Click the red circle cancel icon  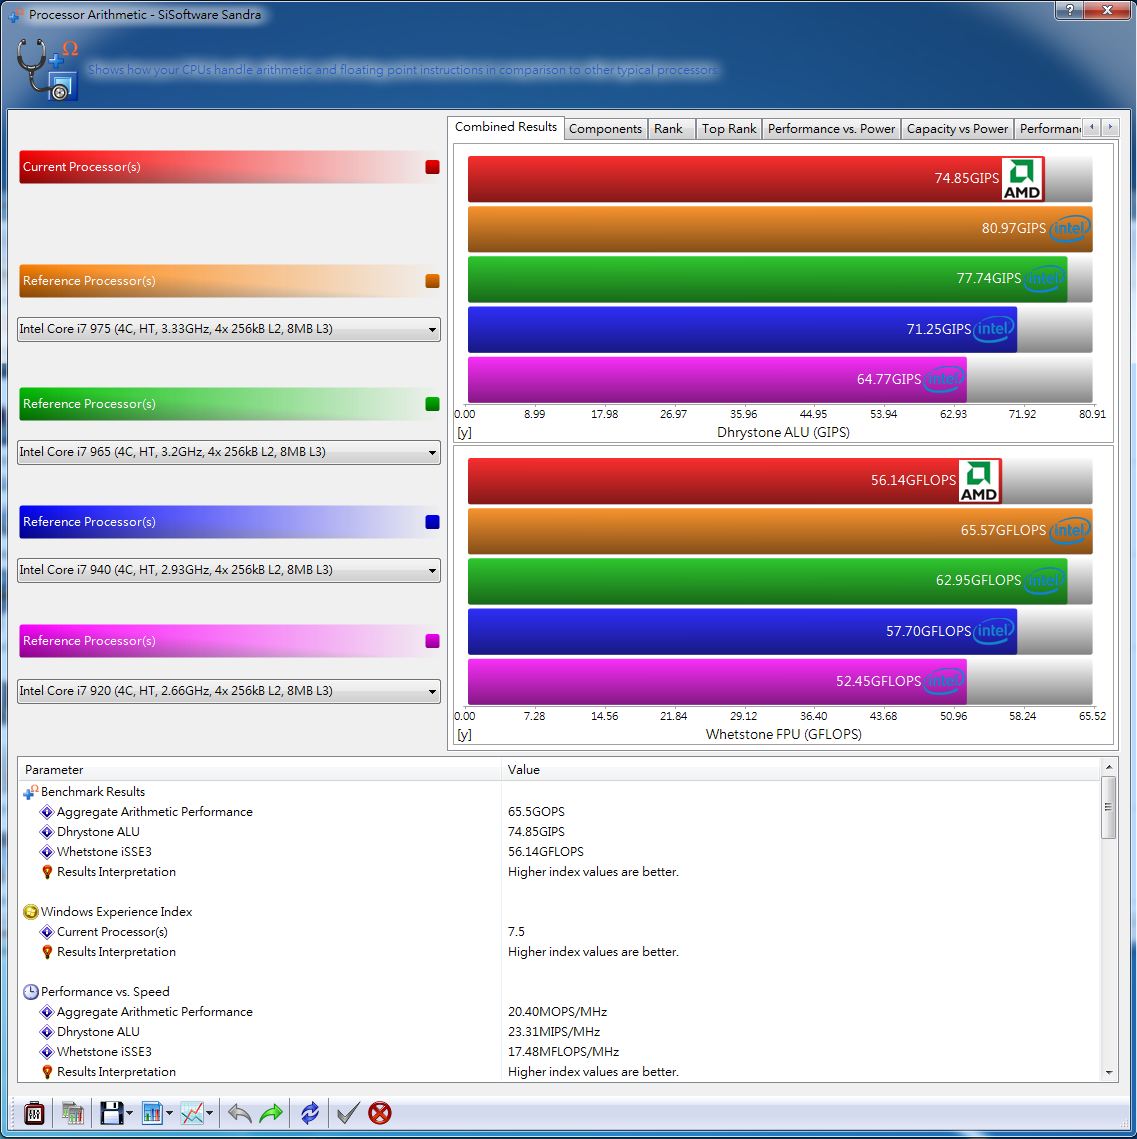pos(380,1112)
